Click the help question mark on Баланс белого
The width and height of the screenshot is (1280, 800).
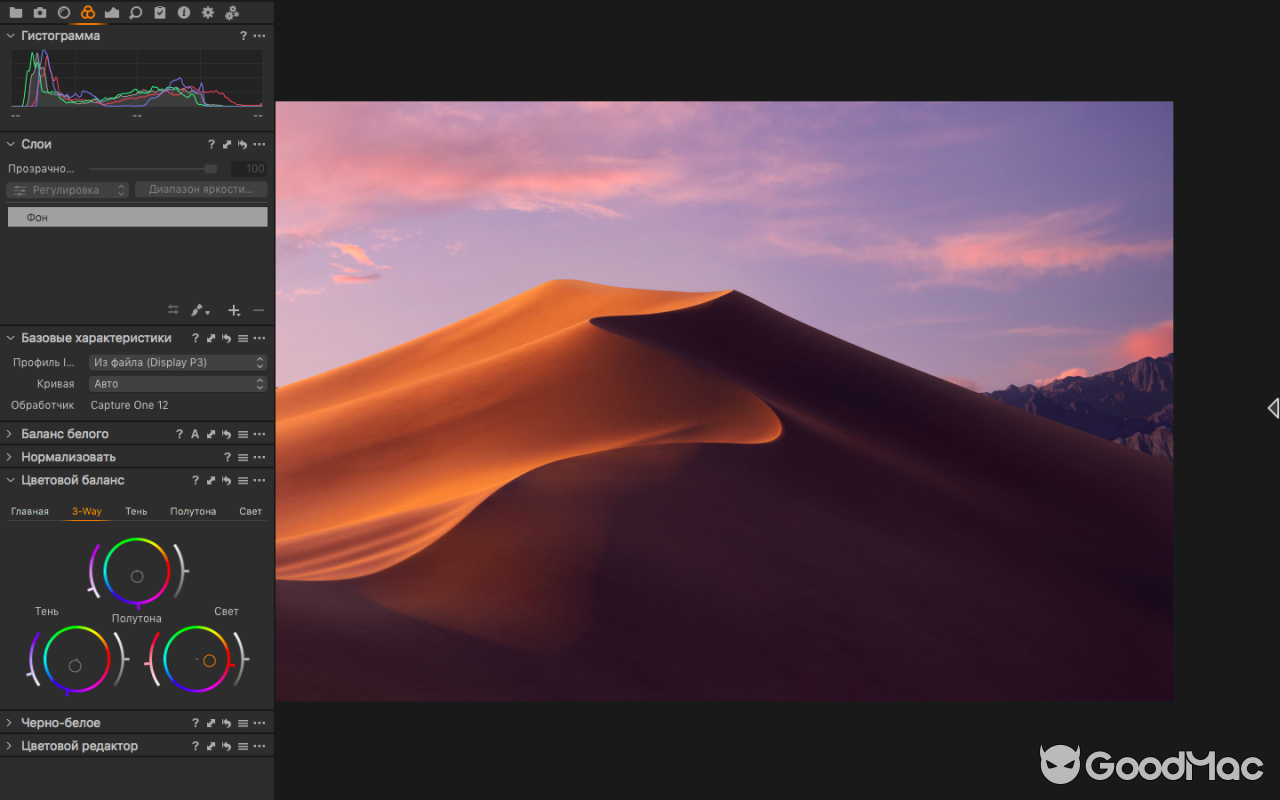click(179, 433)
